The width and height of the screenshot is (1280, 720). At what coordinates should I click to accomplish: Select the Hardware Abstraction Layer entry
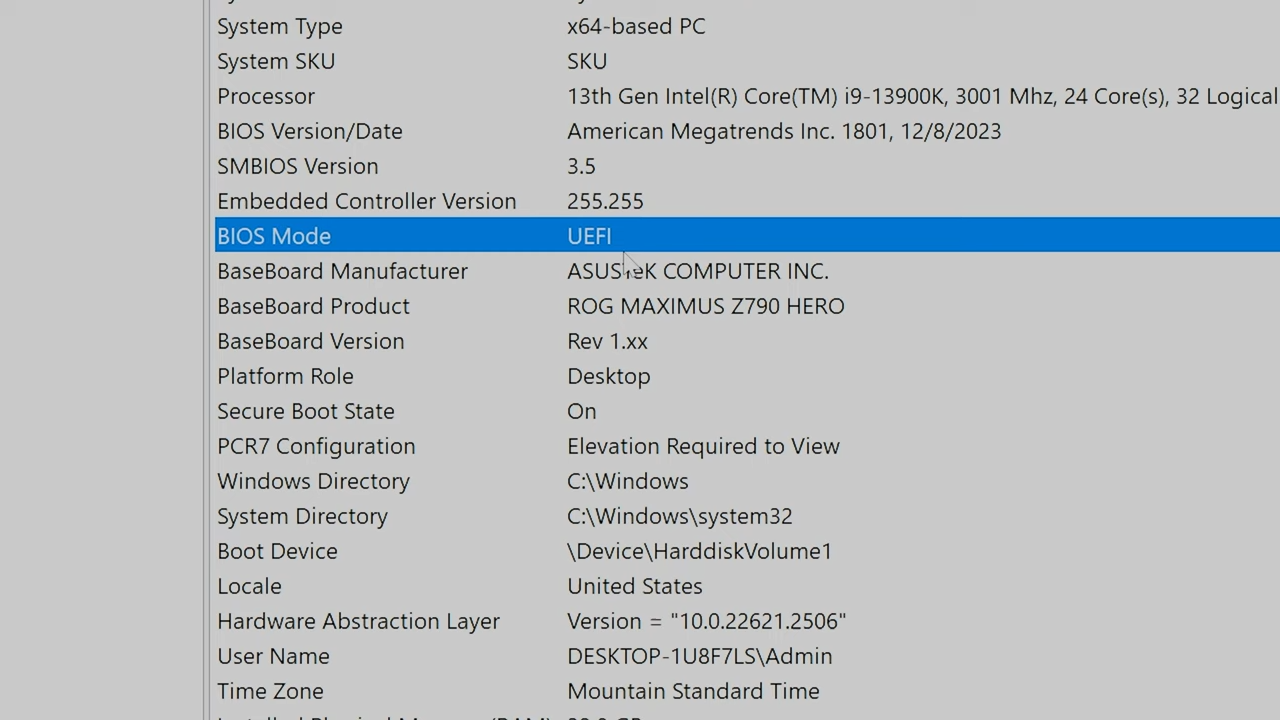click(x=400, y=621)
